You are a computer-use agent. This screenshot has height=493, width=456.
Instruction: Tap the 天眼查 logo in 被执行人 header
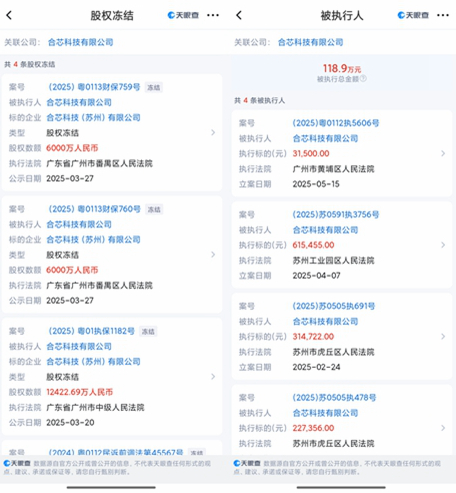(413, 15)
